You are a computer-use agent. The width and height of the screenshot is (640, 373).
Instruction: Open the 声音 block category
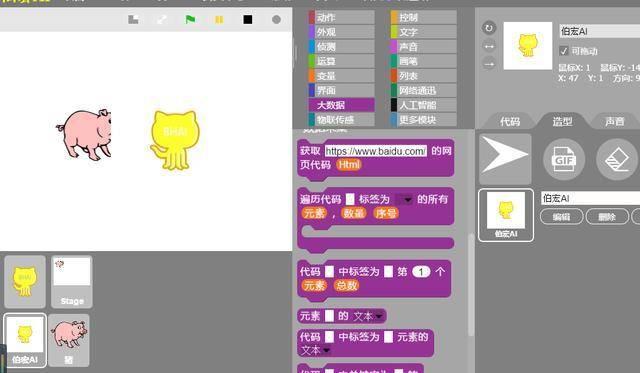pos(424,47)
